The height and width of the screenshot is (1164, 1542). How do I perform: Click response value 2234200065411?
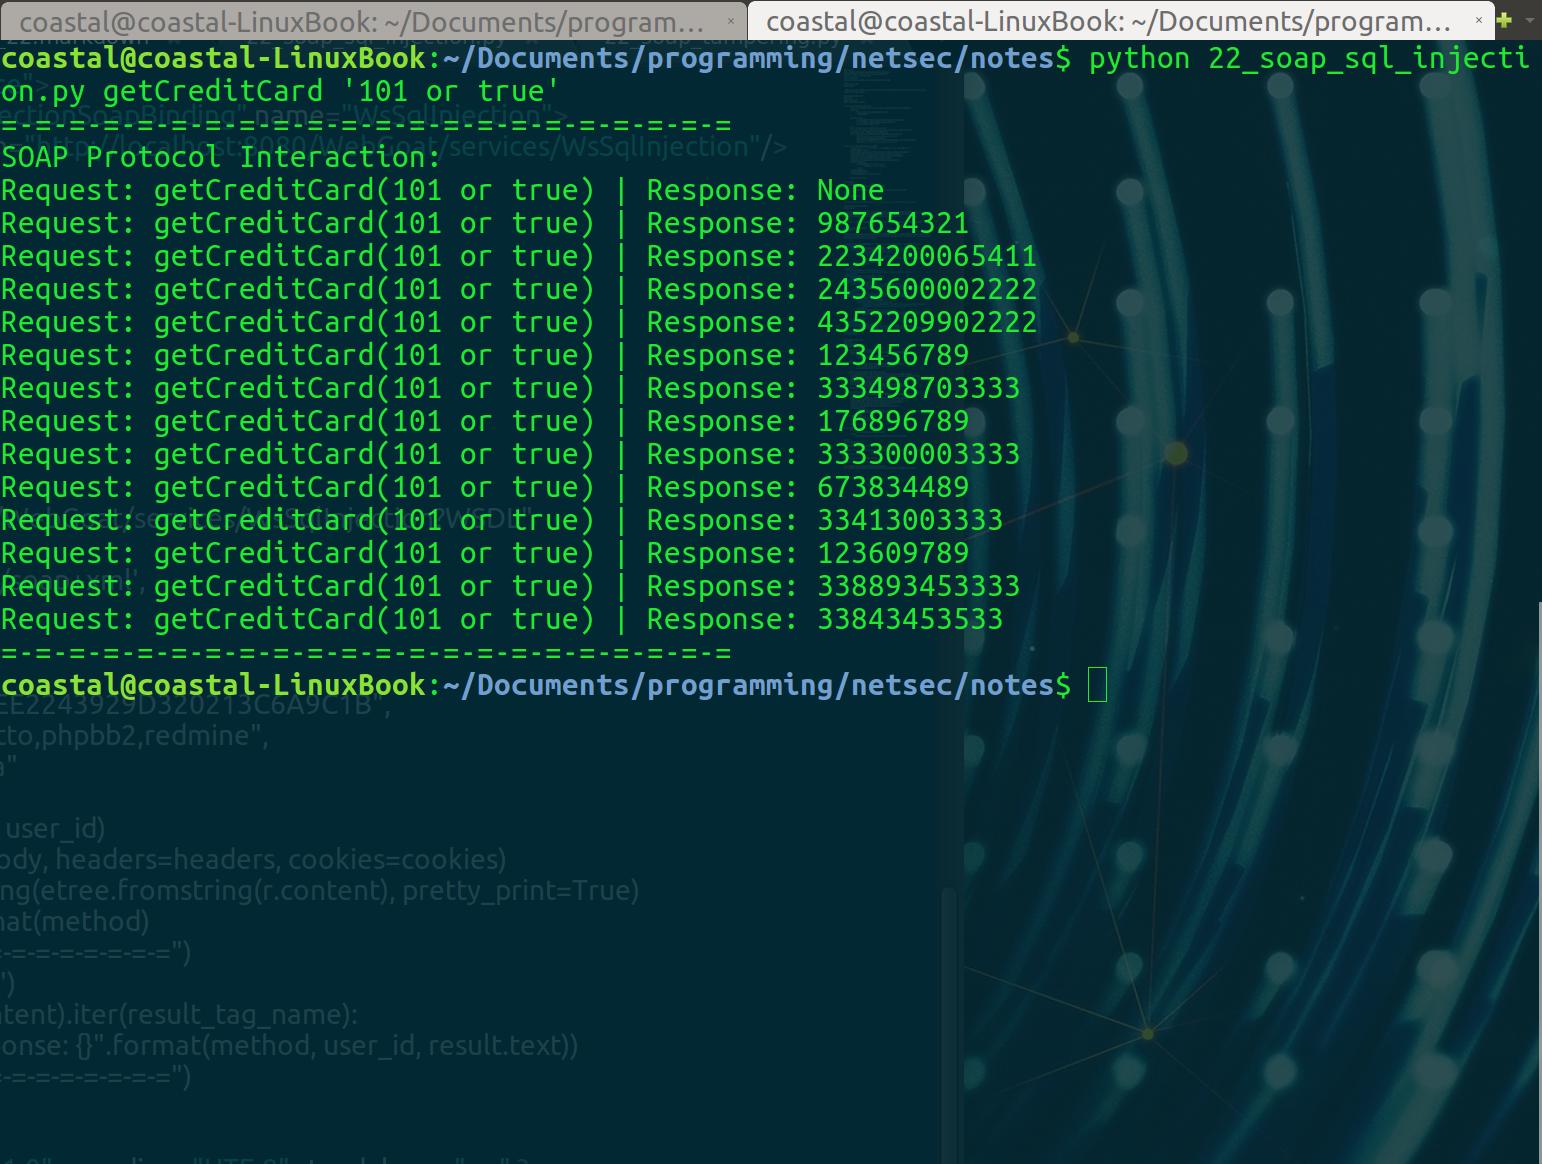(x=927, y=257)
